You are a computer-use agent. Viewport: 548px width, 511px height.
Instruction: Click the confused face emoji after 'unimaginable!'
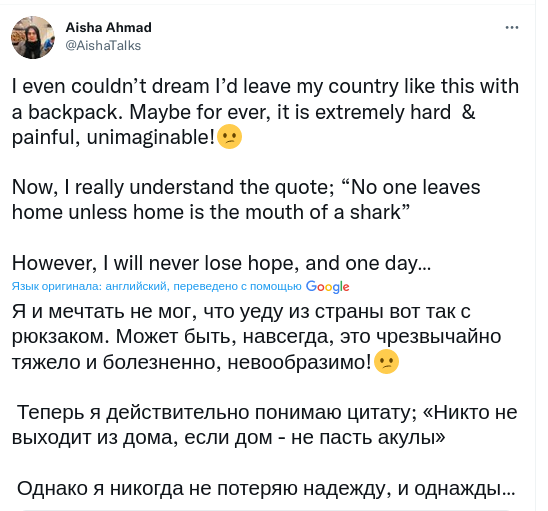230,137
